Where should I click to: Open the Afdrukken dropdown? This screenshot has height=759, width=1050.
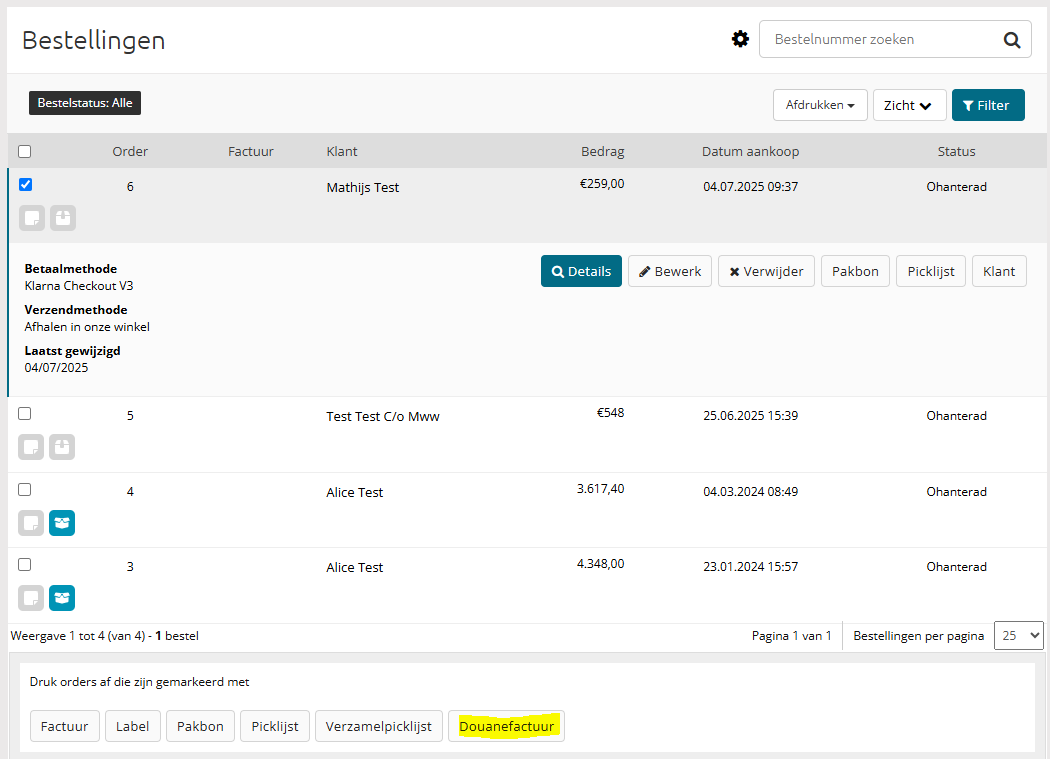tap(820, 105)
